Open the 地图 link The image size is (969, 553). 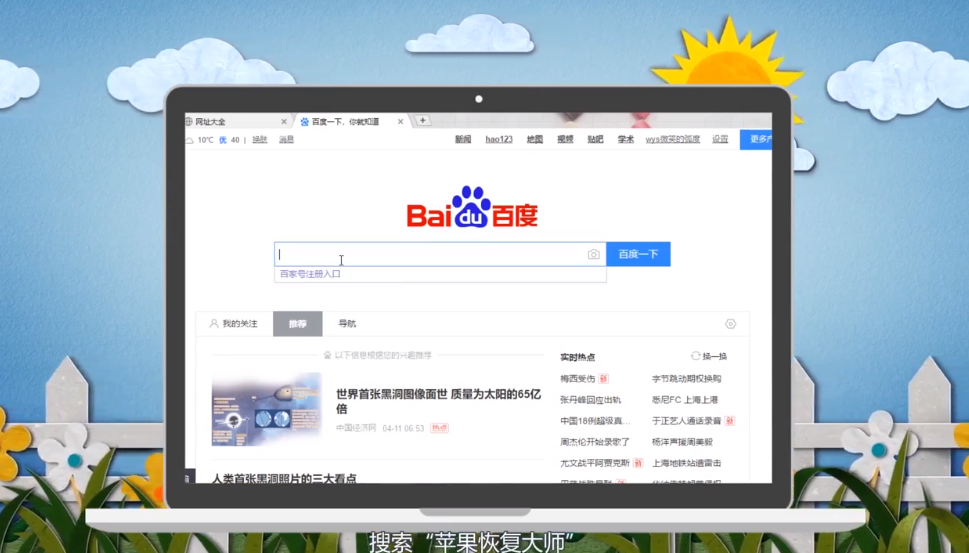tap(535, 140)
